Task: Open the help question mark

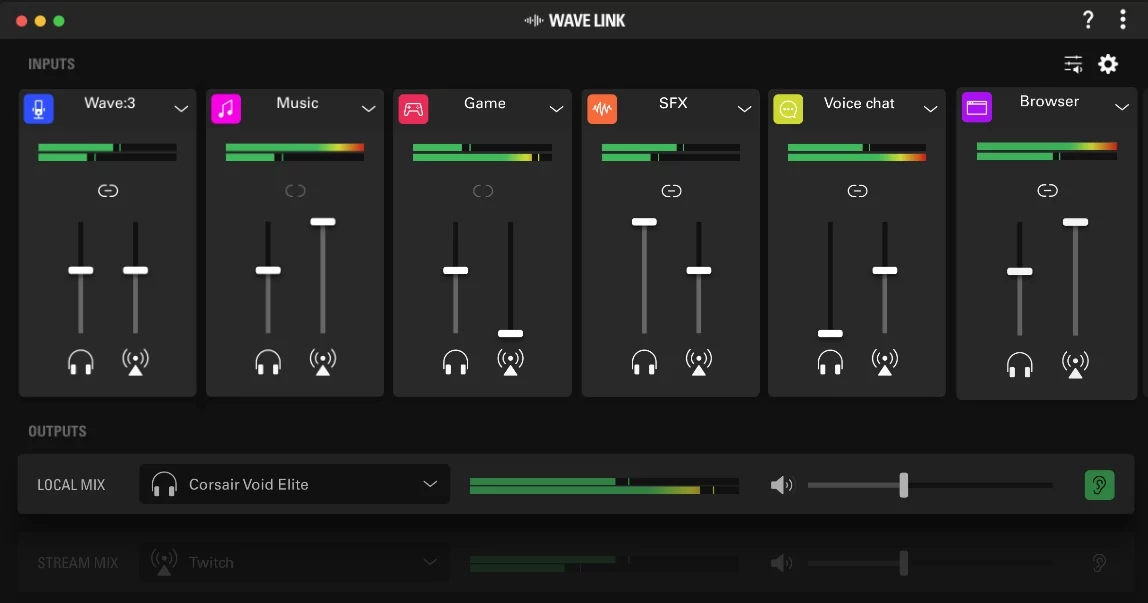Action: 1088,20
